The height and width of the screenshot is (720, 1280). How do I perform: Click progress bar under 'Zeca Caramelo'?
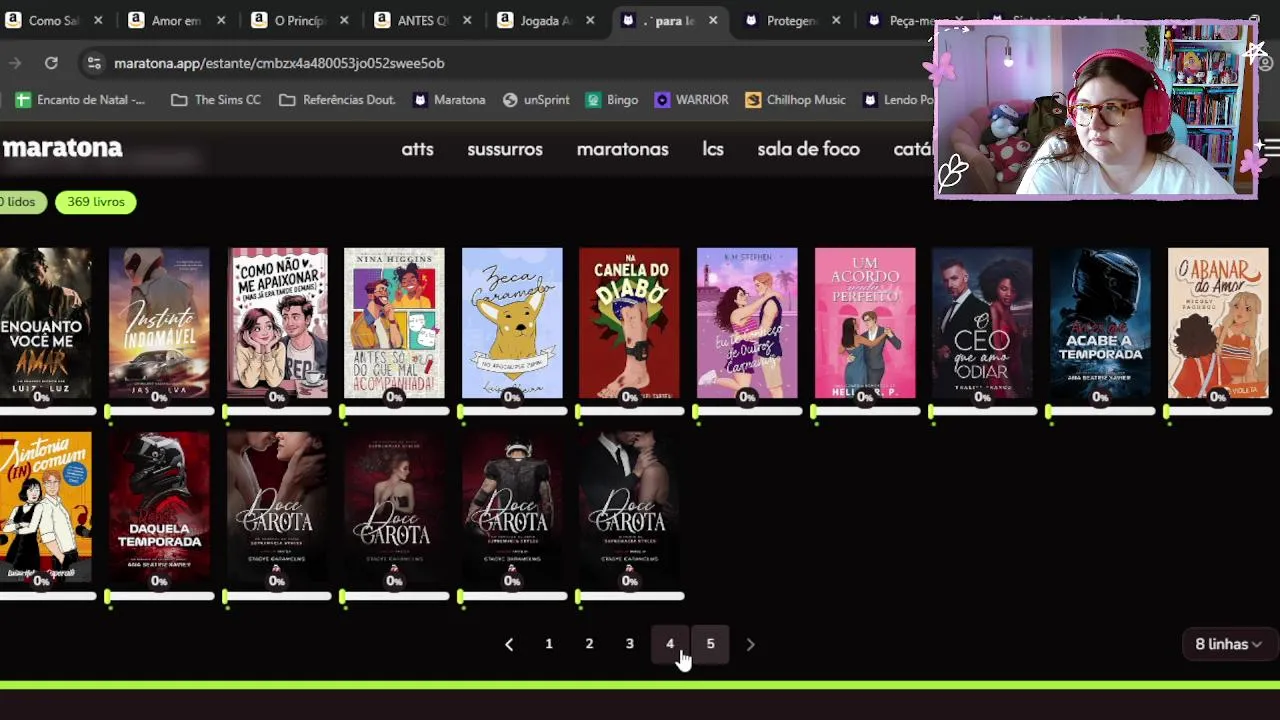[x=512, y=411]
